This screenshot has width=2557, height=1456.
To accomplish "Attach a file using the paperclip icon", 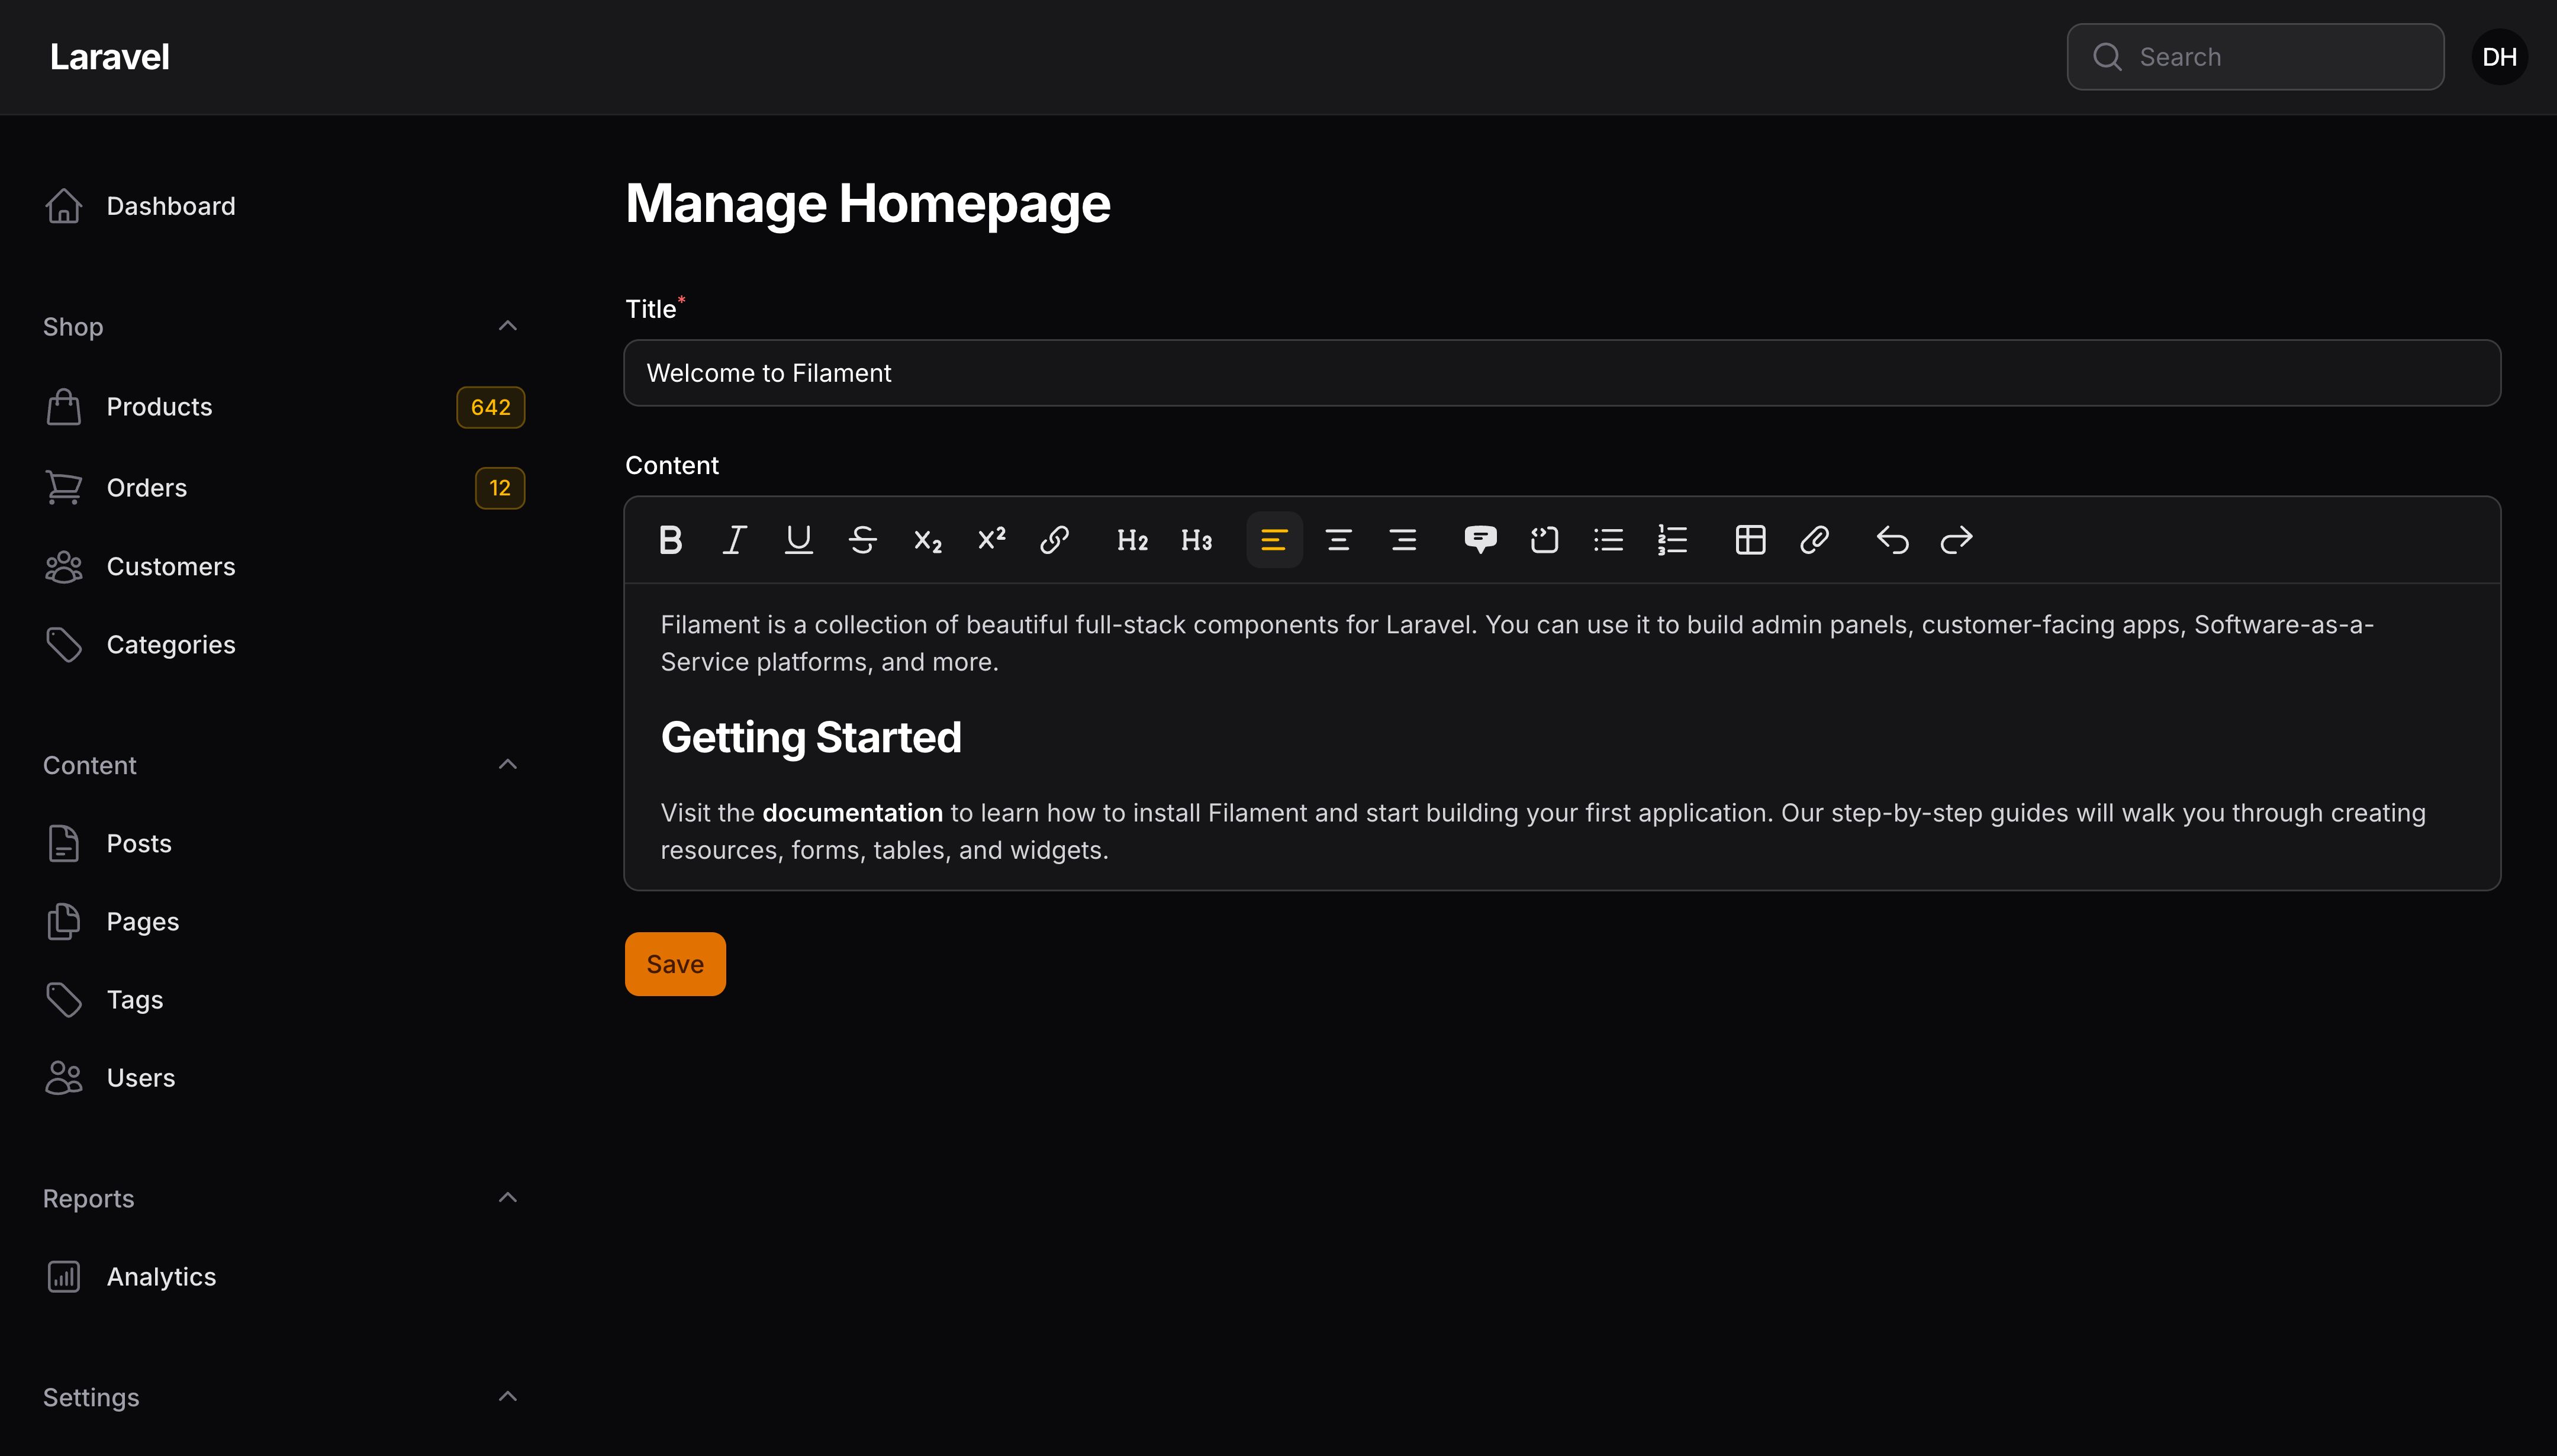I will [x=1814, y=540].
